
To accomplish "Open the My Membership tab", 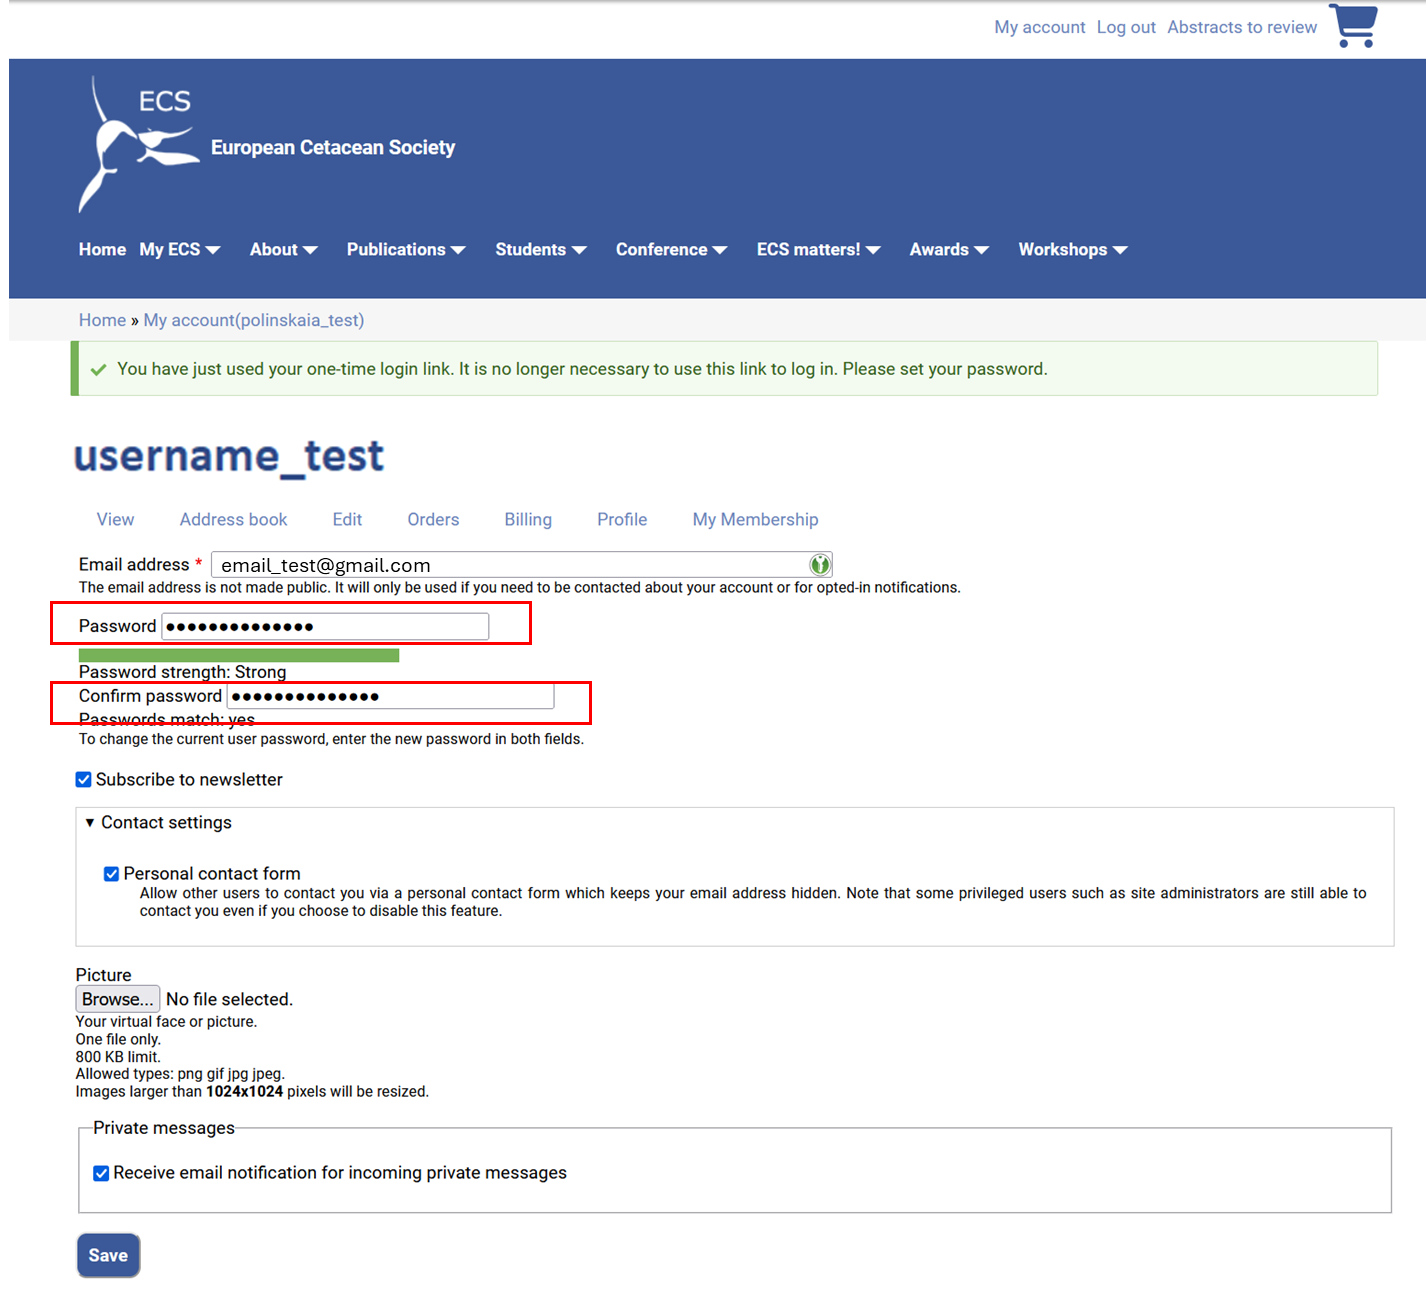I will pos(755,520).
